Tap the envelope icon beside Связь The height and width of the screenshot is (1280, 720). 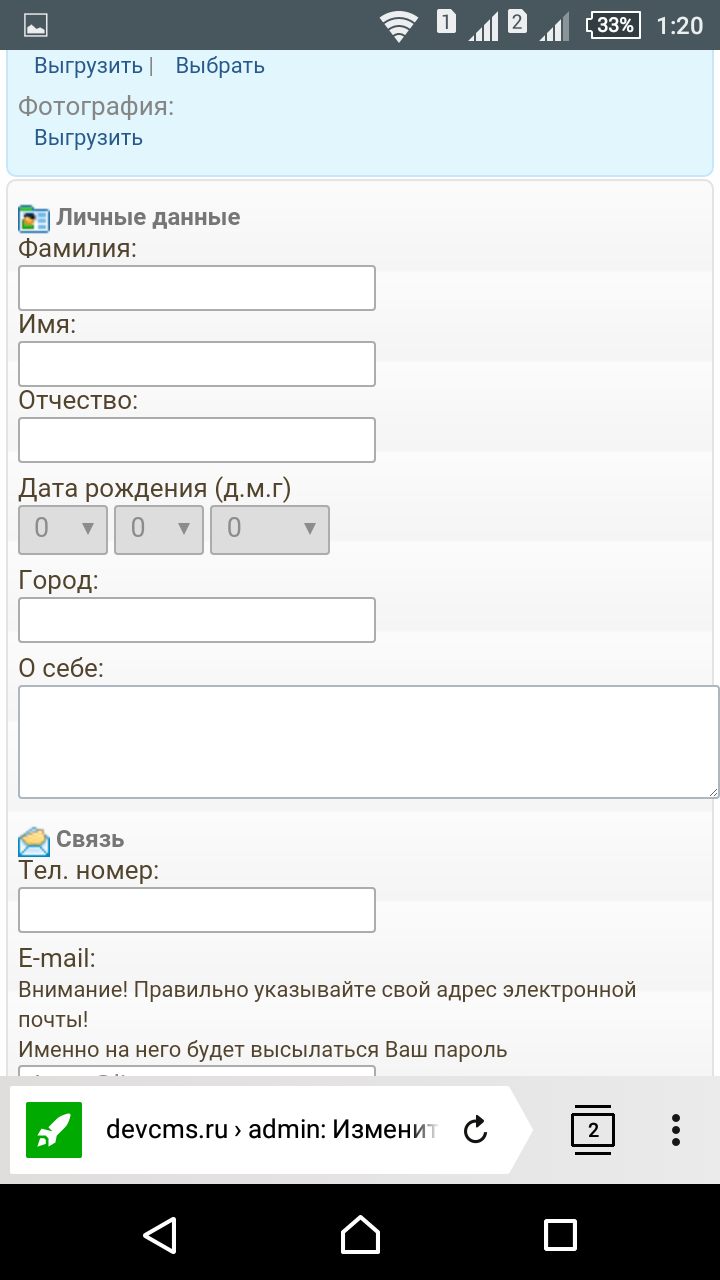coord(34,840)
